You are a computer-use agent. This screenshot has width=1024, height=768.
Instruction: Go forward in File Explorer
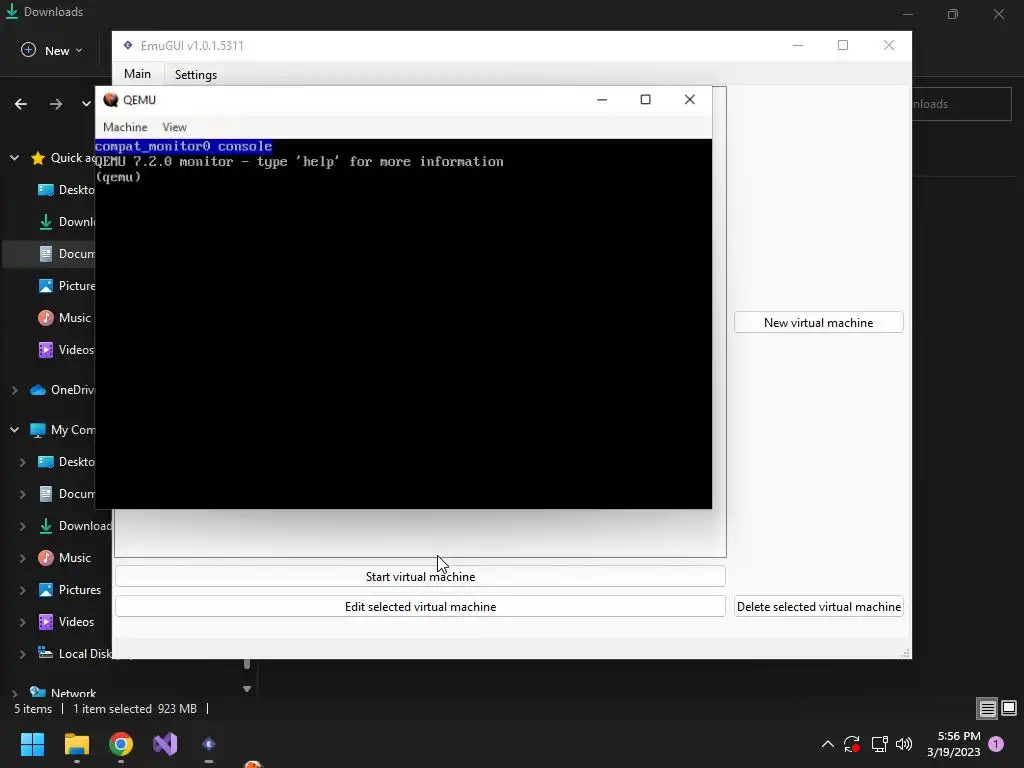tap(56, 104)
